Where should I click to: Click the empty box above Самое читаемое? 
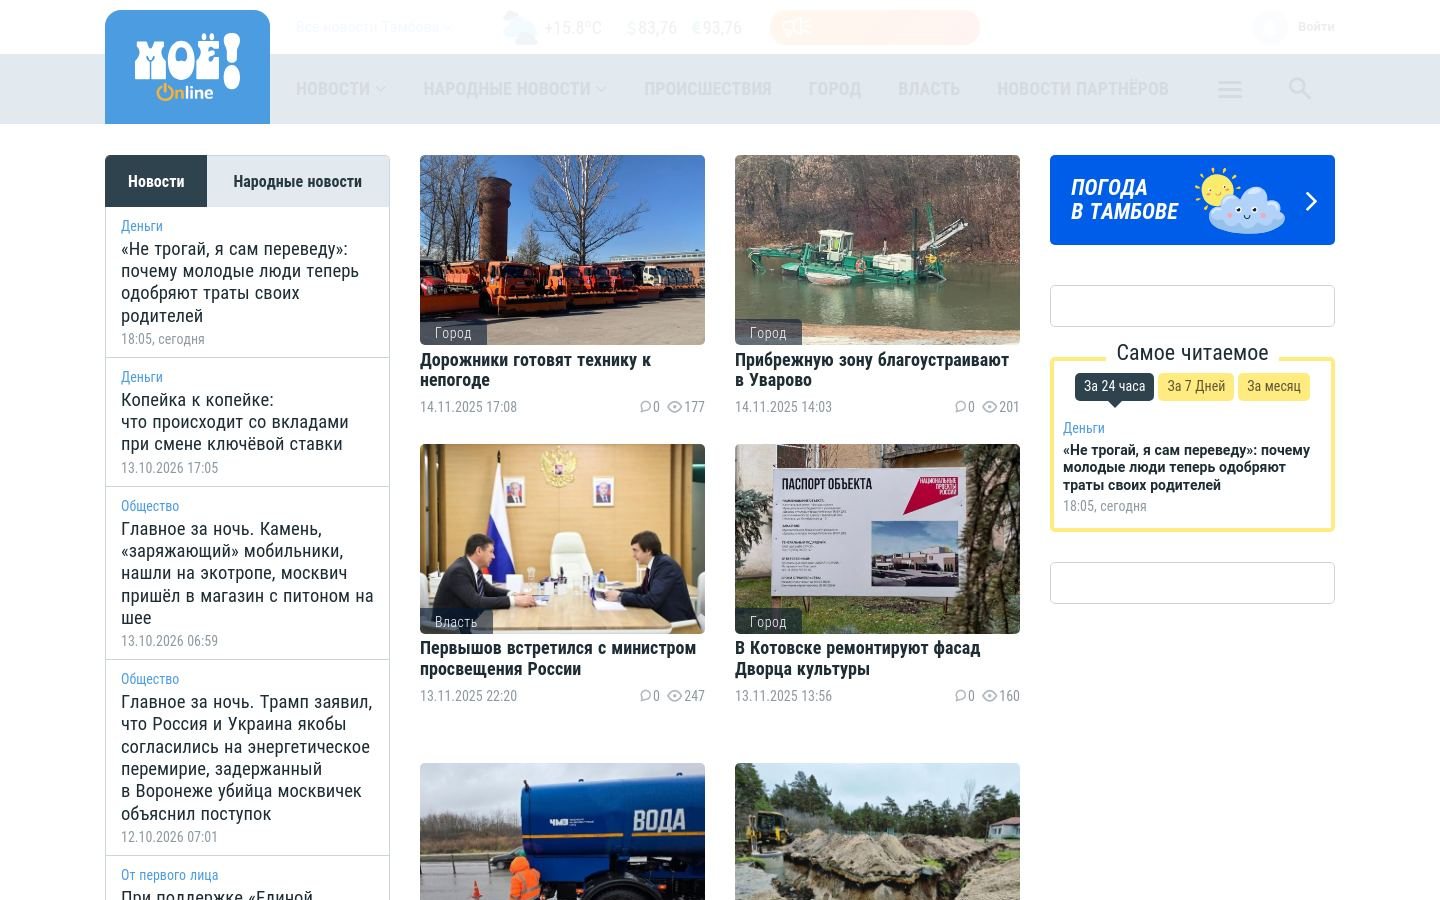(x=1192, y=306)
